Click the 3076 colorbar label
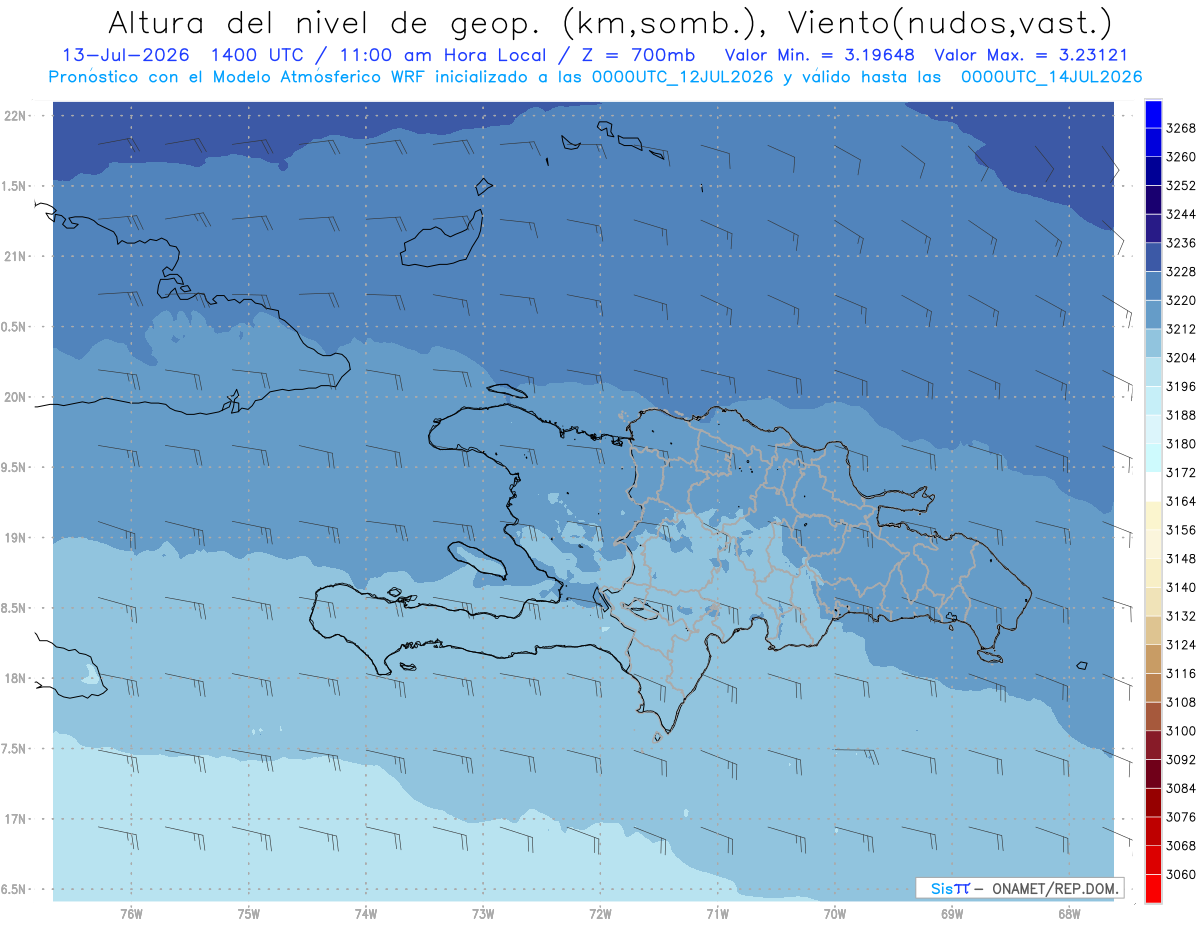Image resolution: width=1200 pixels, height=927 pixels. point(1181,817)
